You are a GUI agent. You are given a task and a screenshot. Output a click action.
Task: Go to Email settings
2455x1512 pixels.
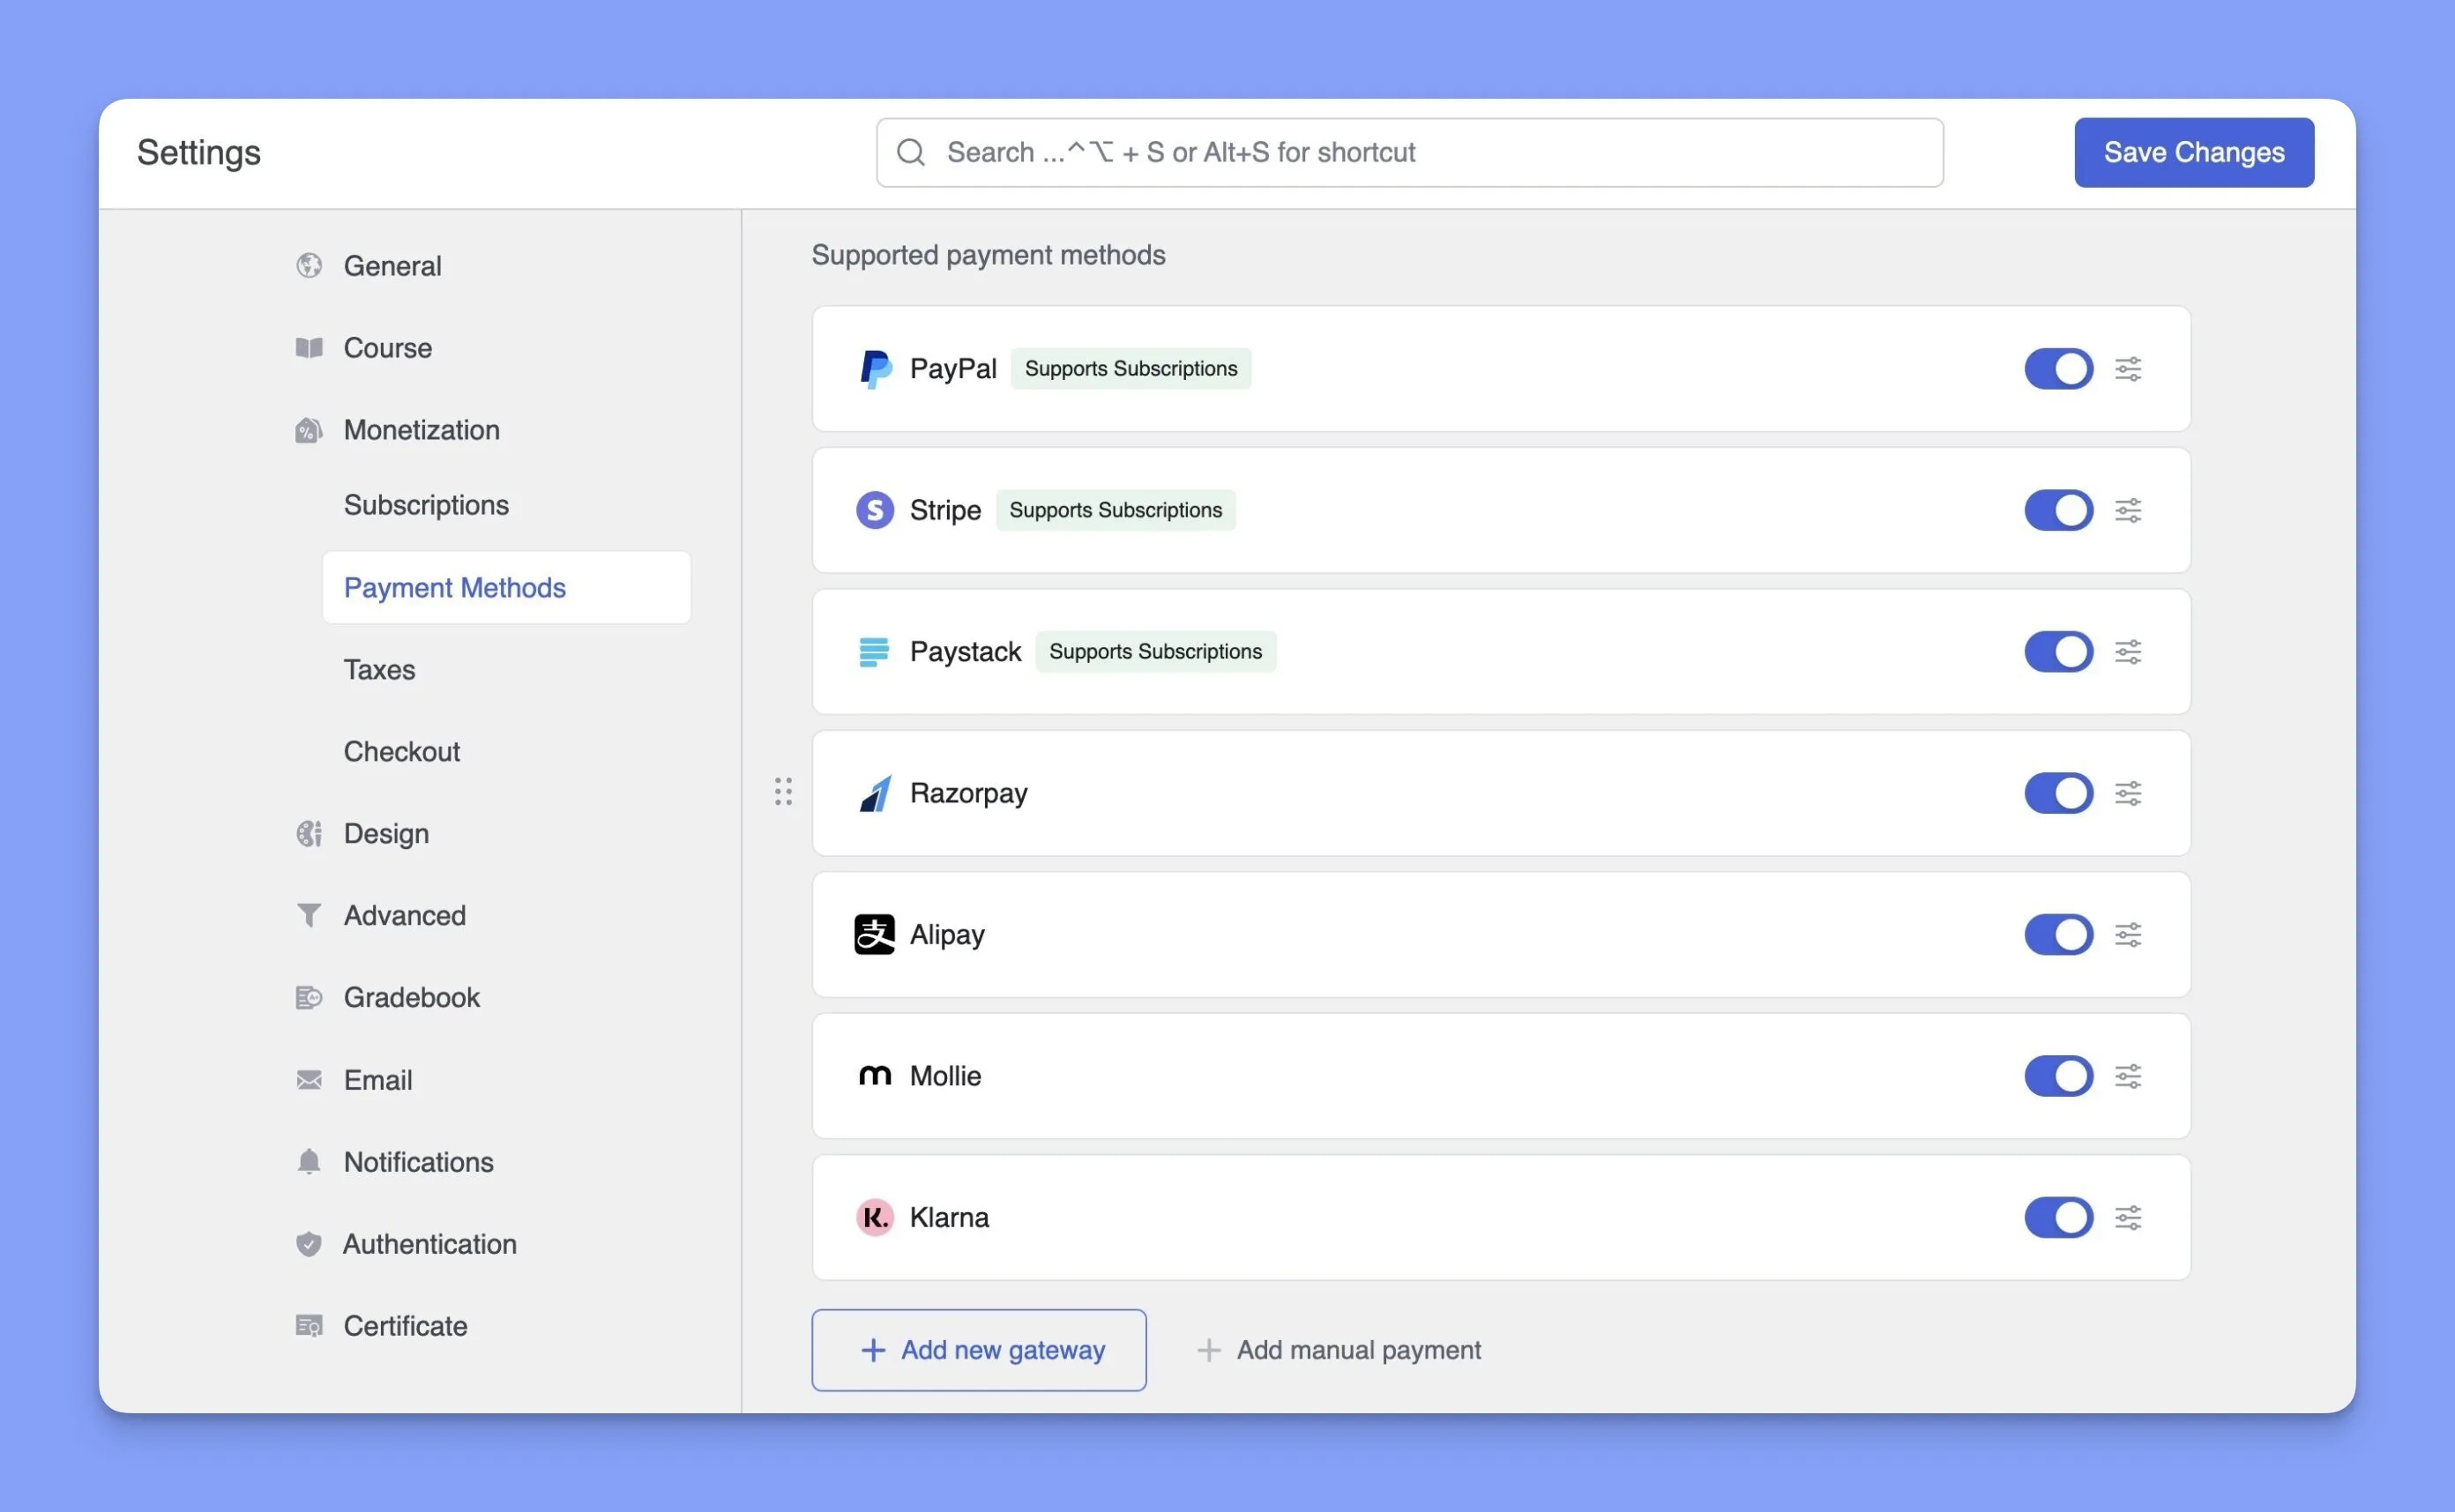[378, 1080]
